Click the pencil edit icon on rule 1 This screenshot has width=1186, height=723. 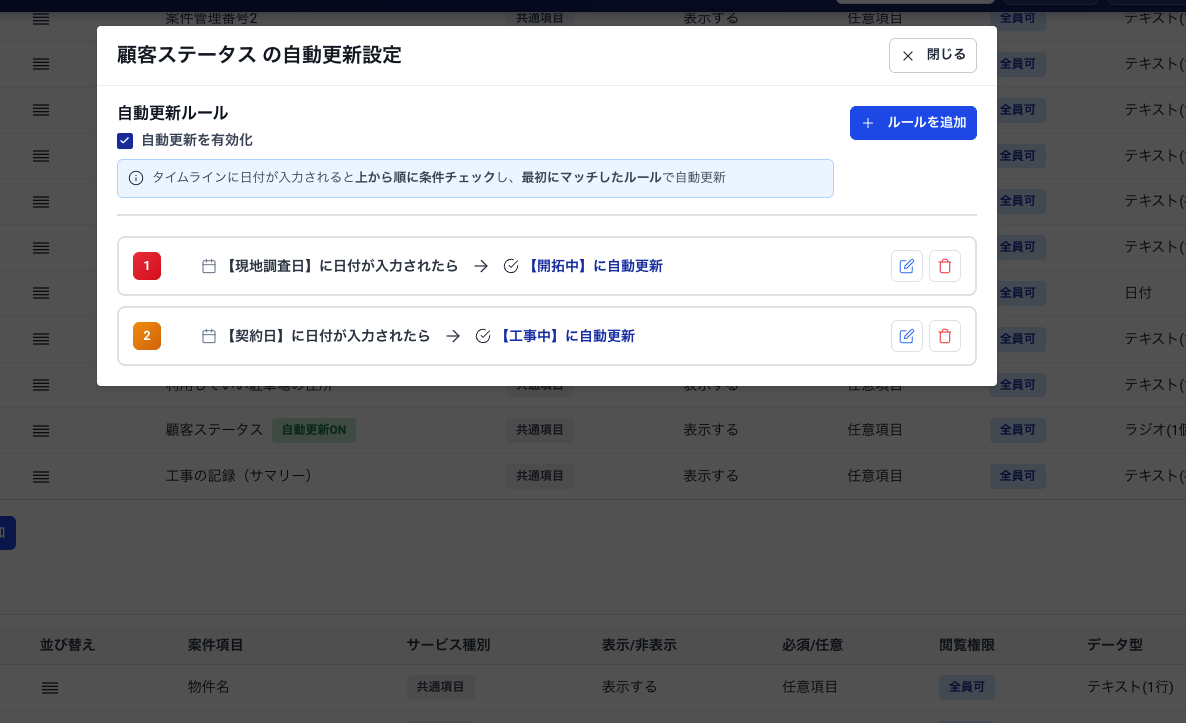pos(907,266)
